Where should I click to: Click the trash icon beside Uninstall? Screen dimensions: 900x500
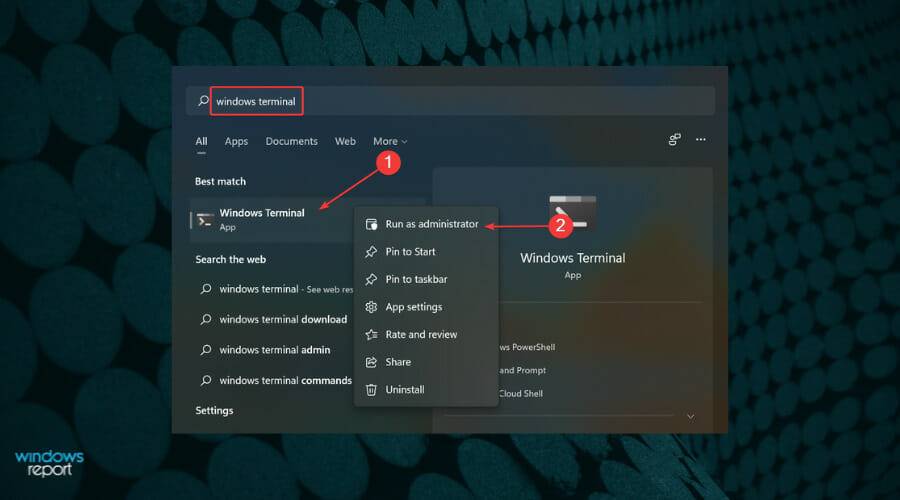click(371, 389)
